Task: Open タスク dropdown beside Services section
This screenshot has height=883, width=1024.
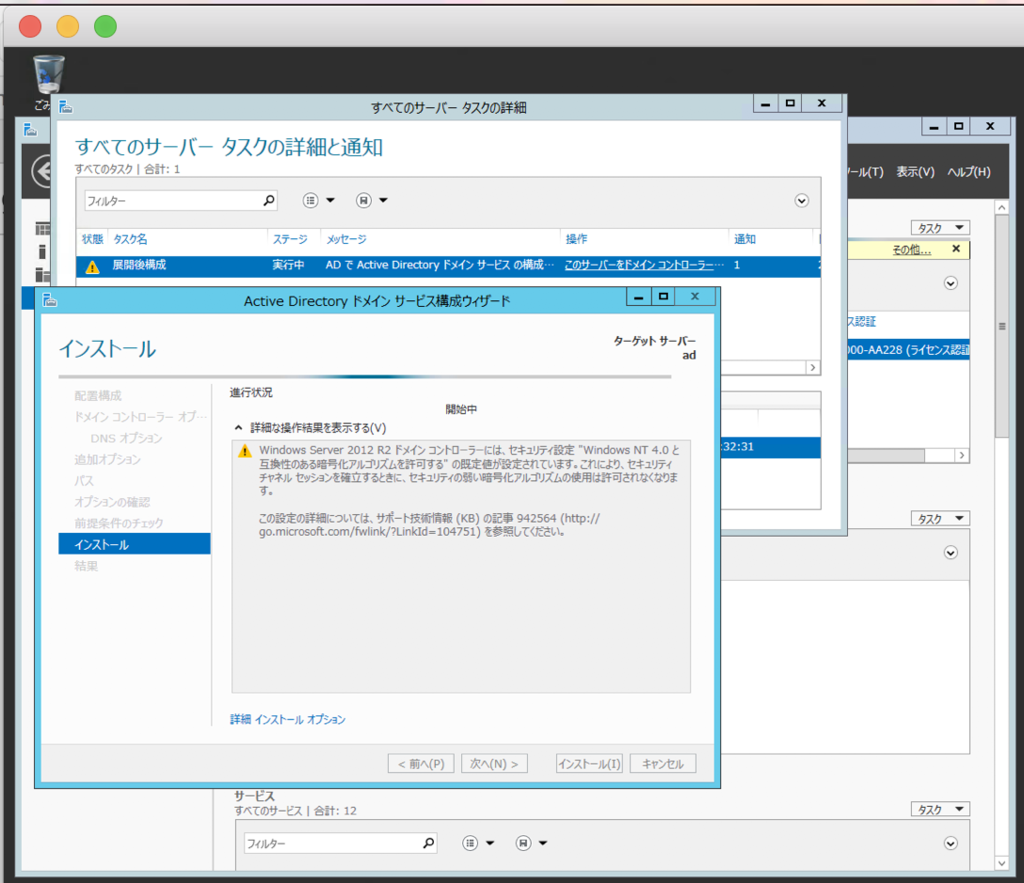Action: tap(940, 809)
